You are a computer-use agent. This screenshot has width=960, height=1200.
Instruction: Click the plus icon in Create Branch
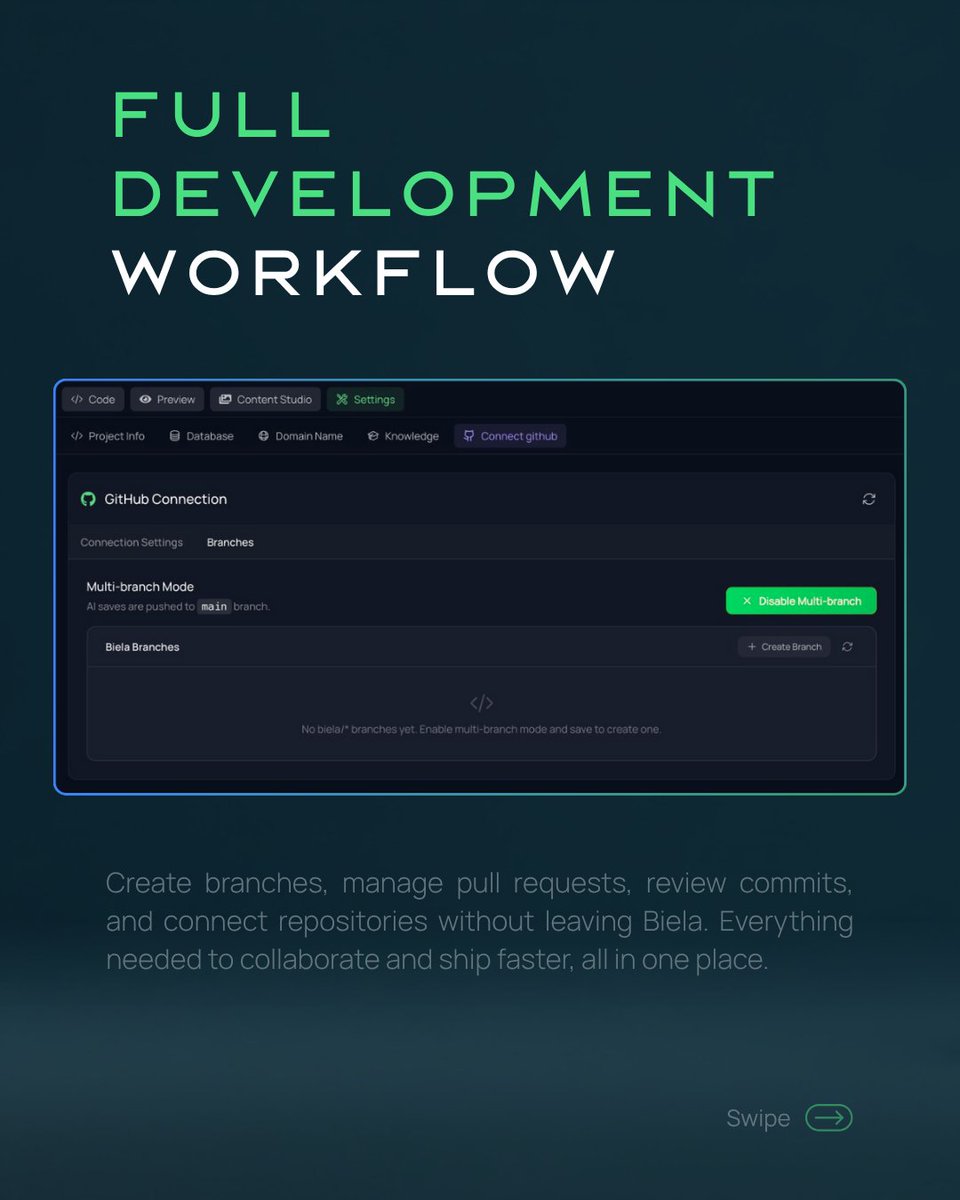(x=752, y=647)
